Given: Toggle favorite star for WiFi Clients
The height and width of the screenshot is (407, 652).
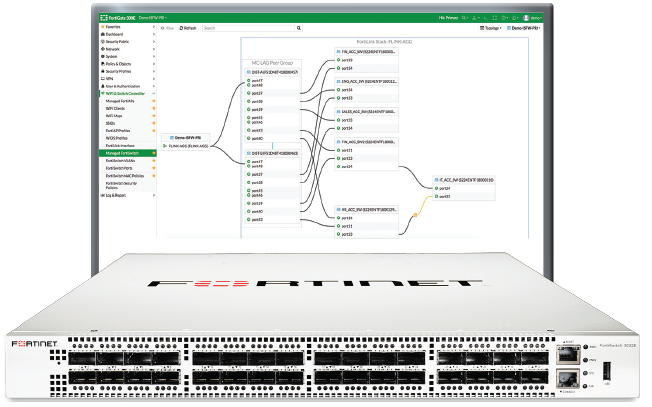Looking at the screenshot, I should pyautogui.click(x=153, y=109).
